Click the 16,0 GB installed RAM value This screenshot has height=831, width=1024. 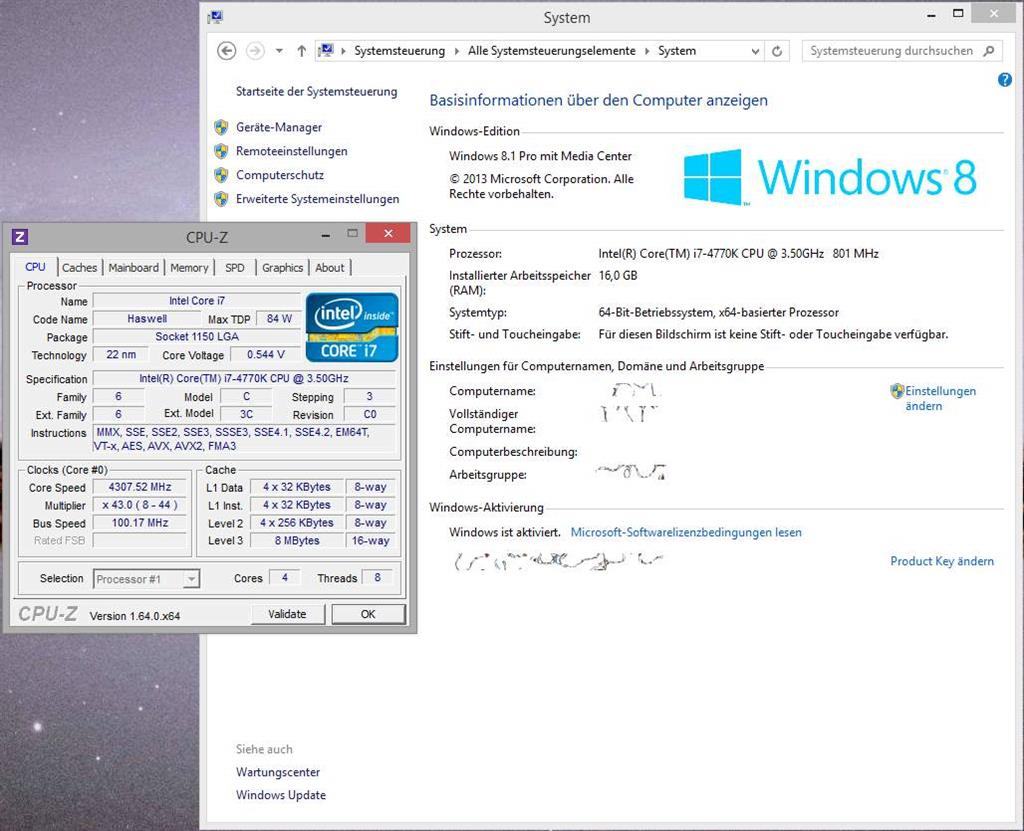(x=618, y=276)
